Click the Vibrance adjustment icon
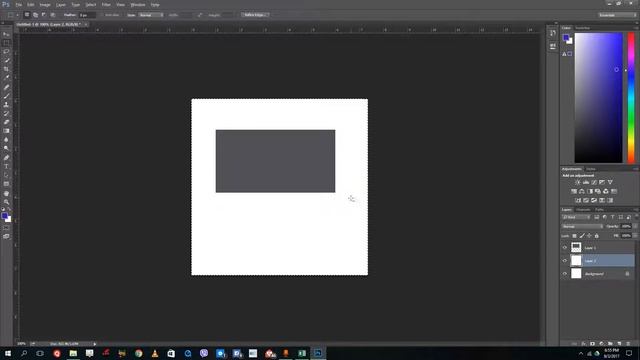640x360 pixels. tap(610, 182)
